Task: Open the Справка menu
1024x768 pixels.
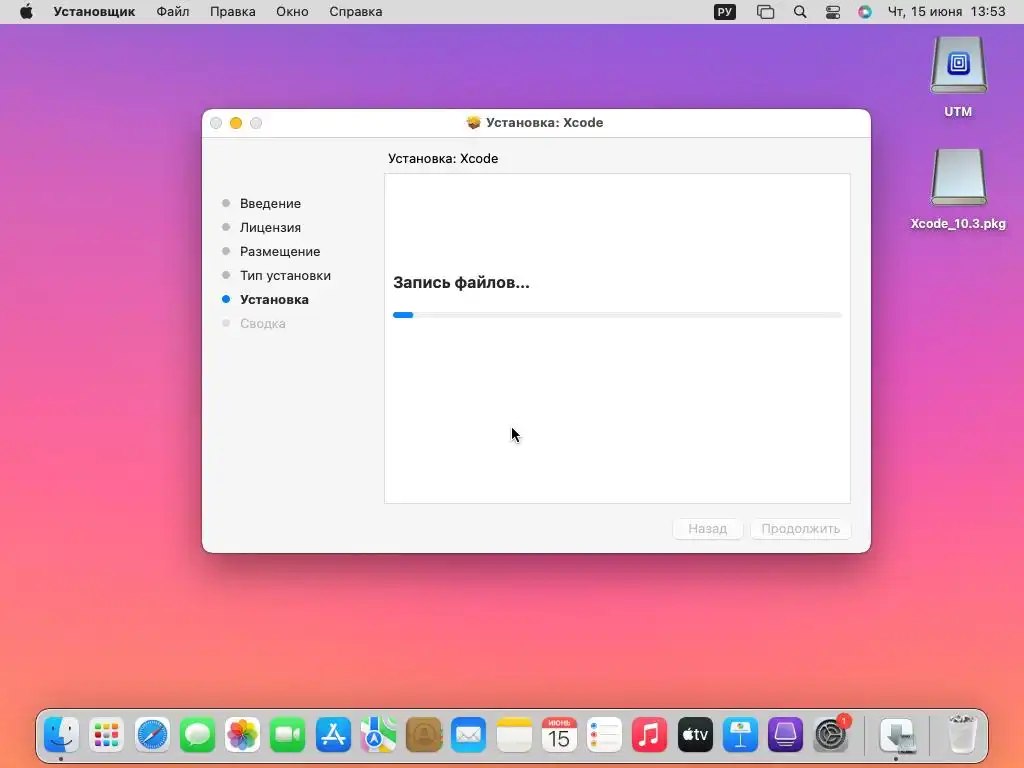Action: pyautogui.click(x=355, y=12)
